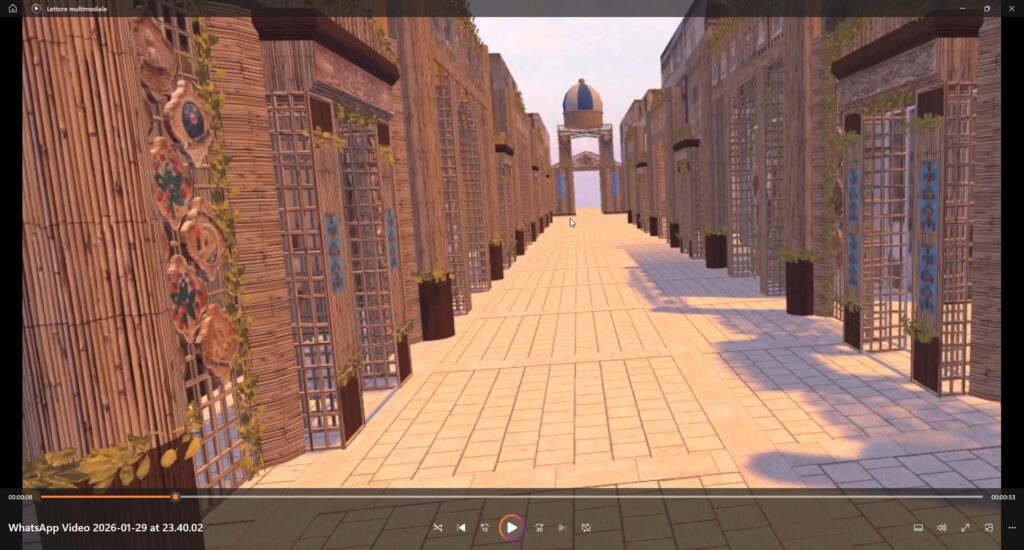Click the WhatsApp Video title text
The width and height of the screenshot is (1024, 550).
[105, 527]
